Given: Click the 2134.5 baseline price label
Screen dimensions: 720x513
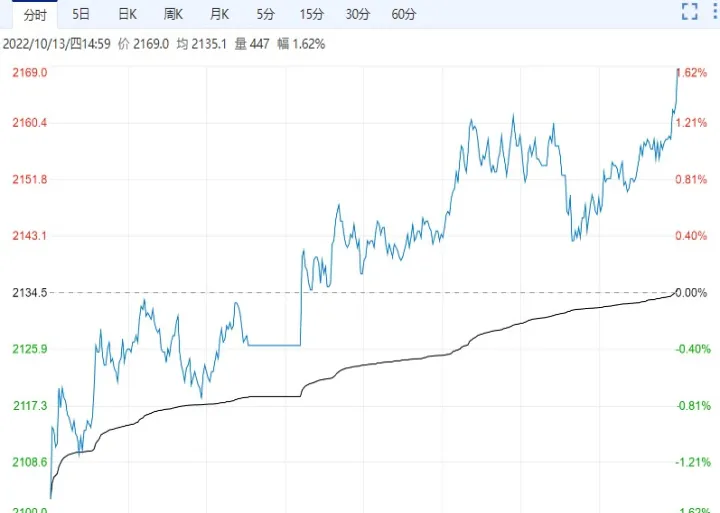Looking at the screenshot, I should pyautogui.click(x=28, y=293).
